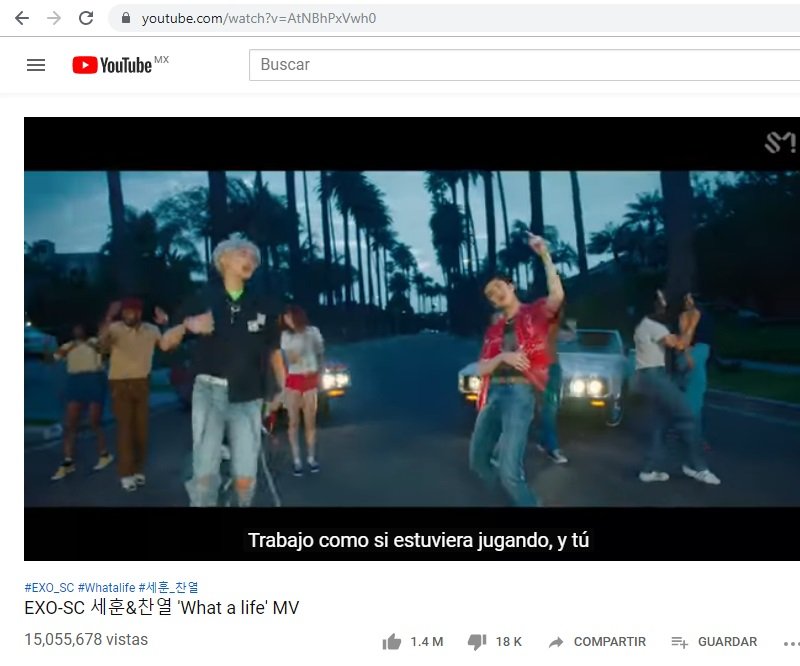Open the #Whatalife hashtag link
The height and width of the screenshot is (666, 800).
point(106,587)
